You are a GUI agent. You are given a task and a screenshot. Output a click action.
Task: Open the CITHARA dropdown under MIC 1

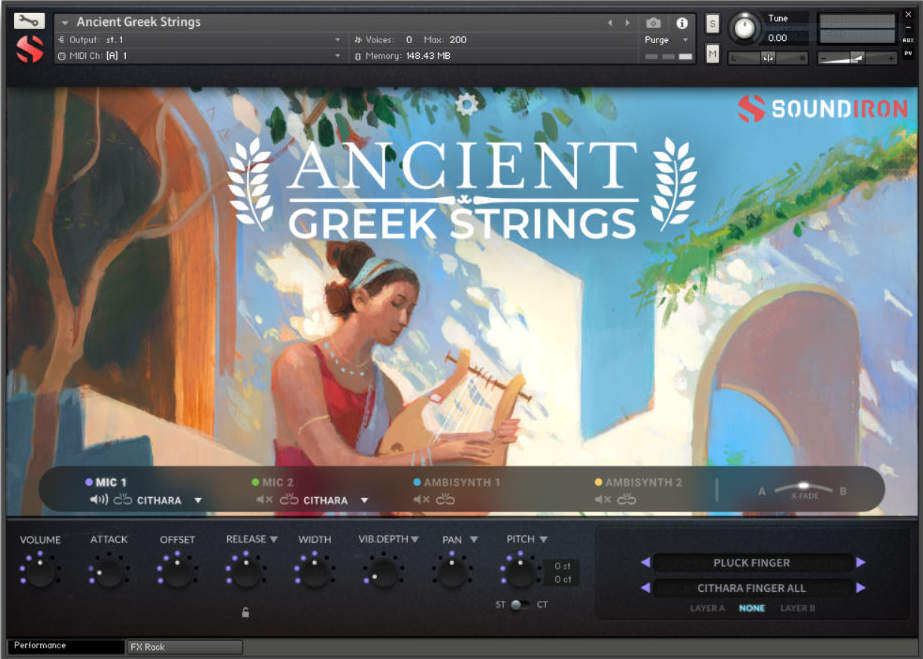click(x=173, y=500)
